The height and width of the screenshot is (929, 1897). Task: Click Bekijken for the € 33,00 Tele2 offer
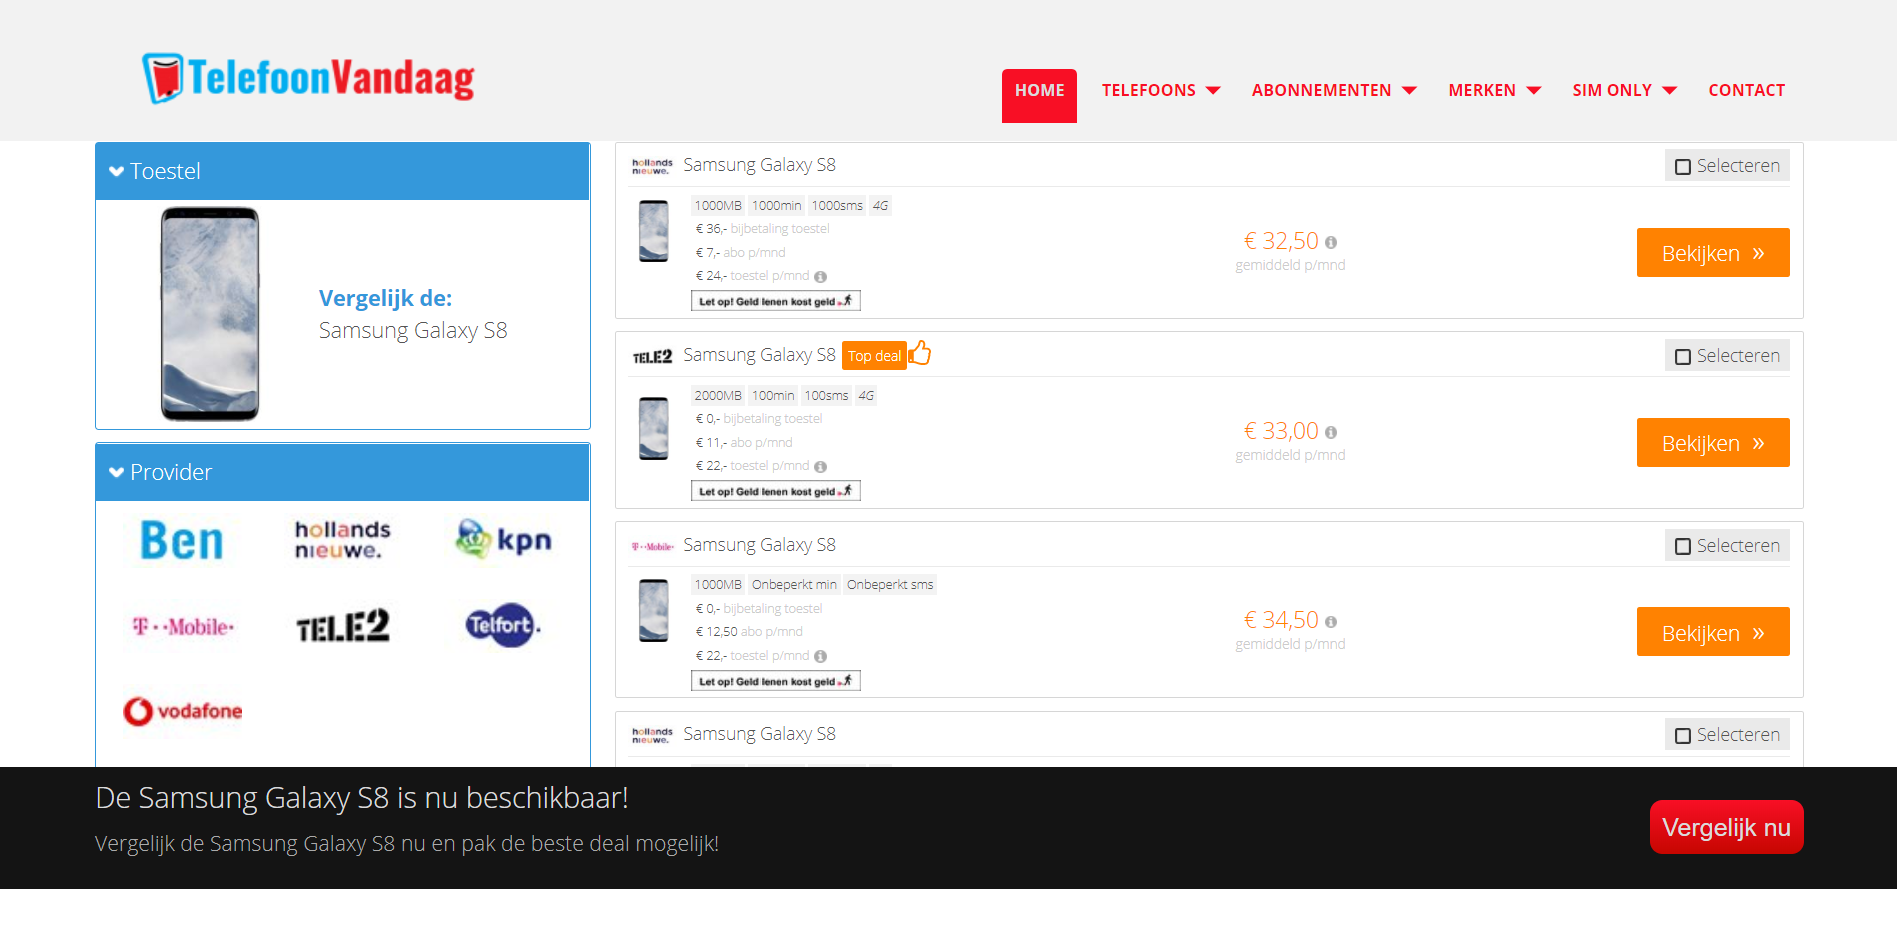click(x=1713, y=443)
